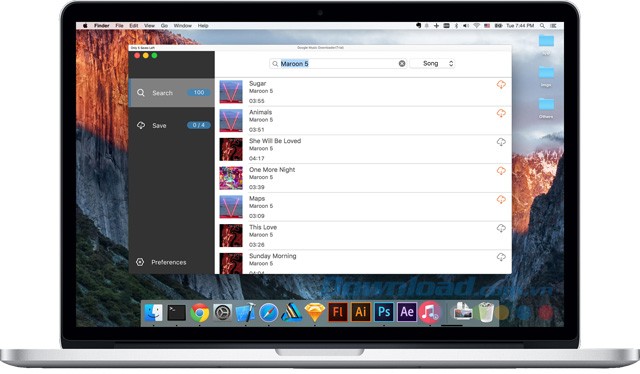Open Finder from the dock
This screenshot has width=640, height=374.
(x=153, y=313)
